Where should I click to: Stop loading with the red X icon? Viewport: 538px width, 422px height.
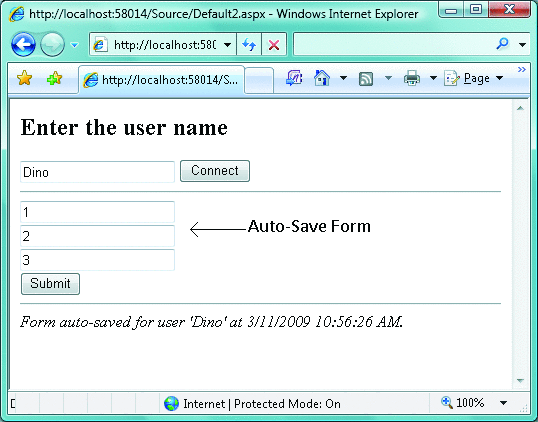coord(274,44)
